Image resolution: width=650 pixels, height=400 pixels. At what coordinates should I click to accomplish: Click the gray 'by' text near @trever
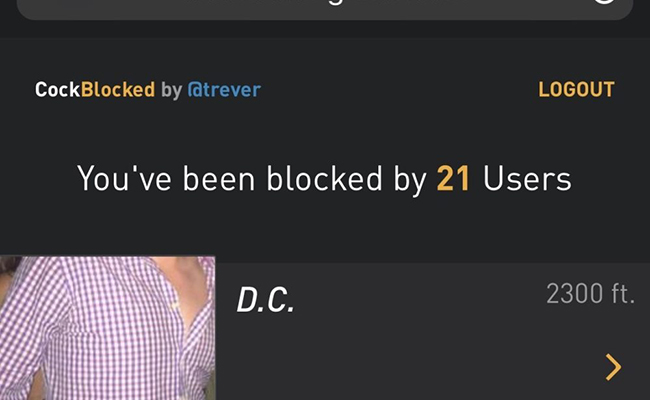(x=171, y=90)
